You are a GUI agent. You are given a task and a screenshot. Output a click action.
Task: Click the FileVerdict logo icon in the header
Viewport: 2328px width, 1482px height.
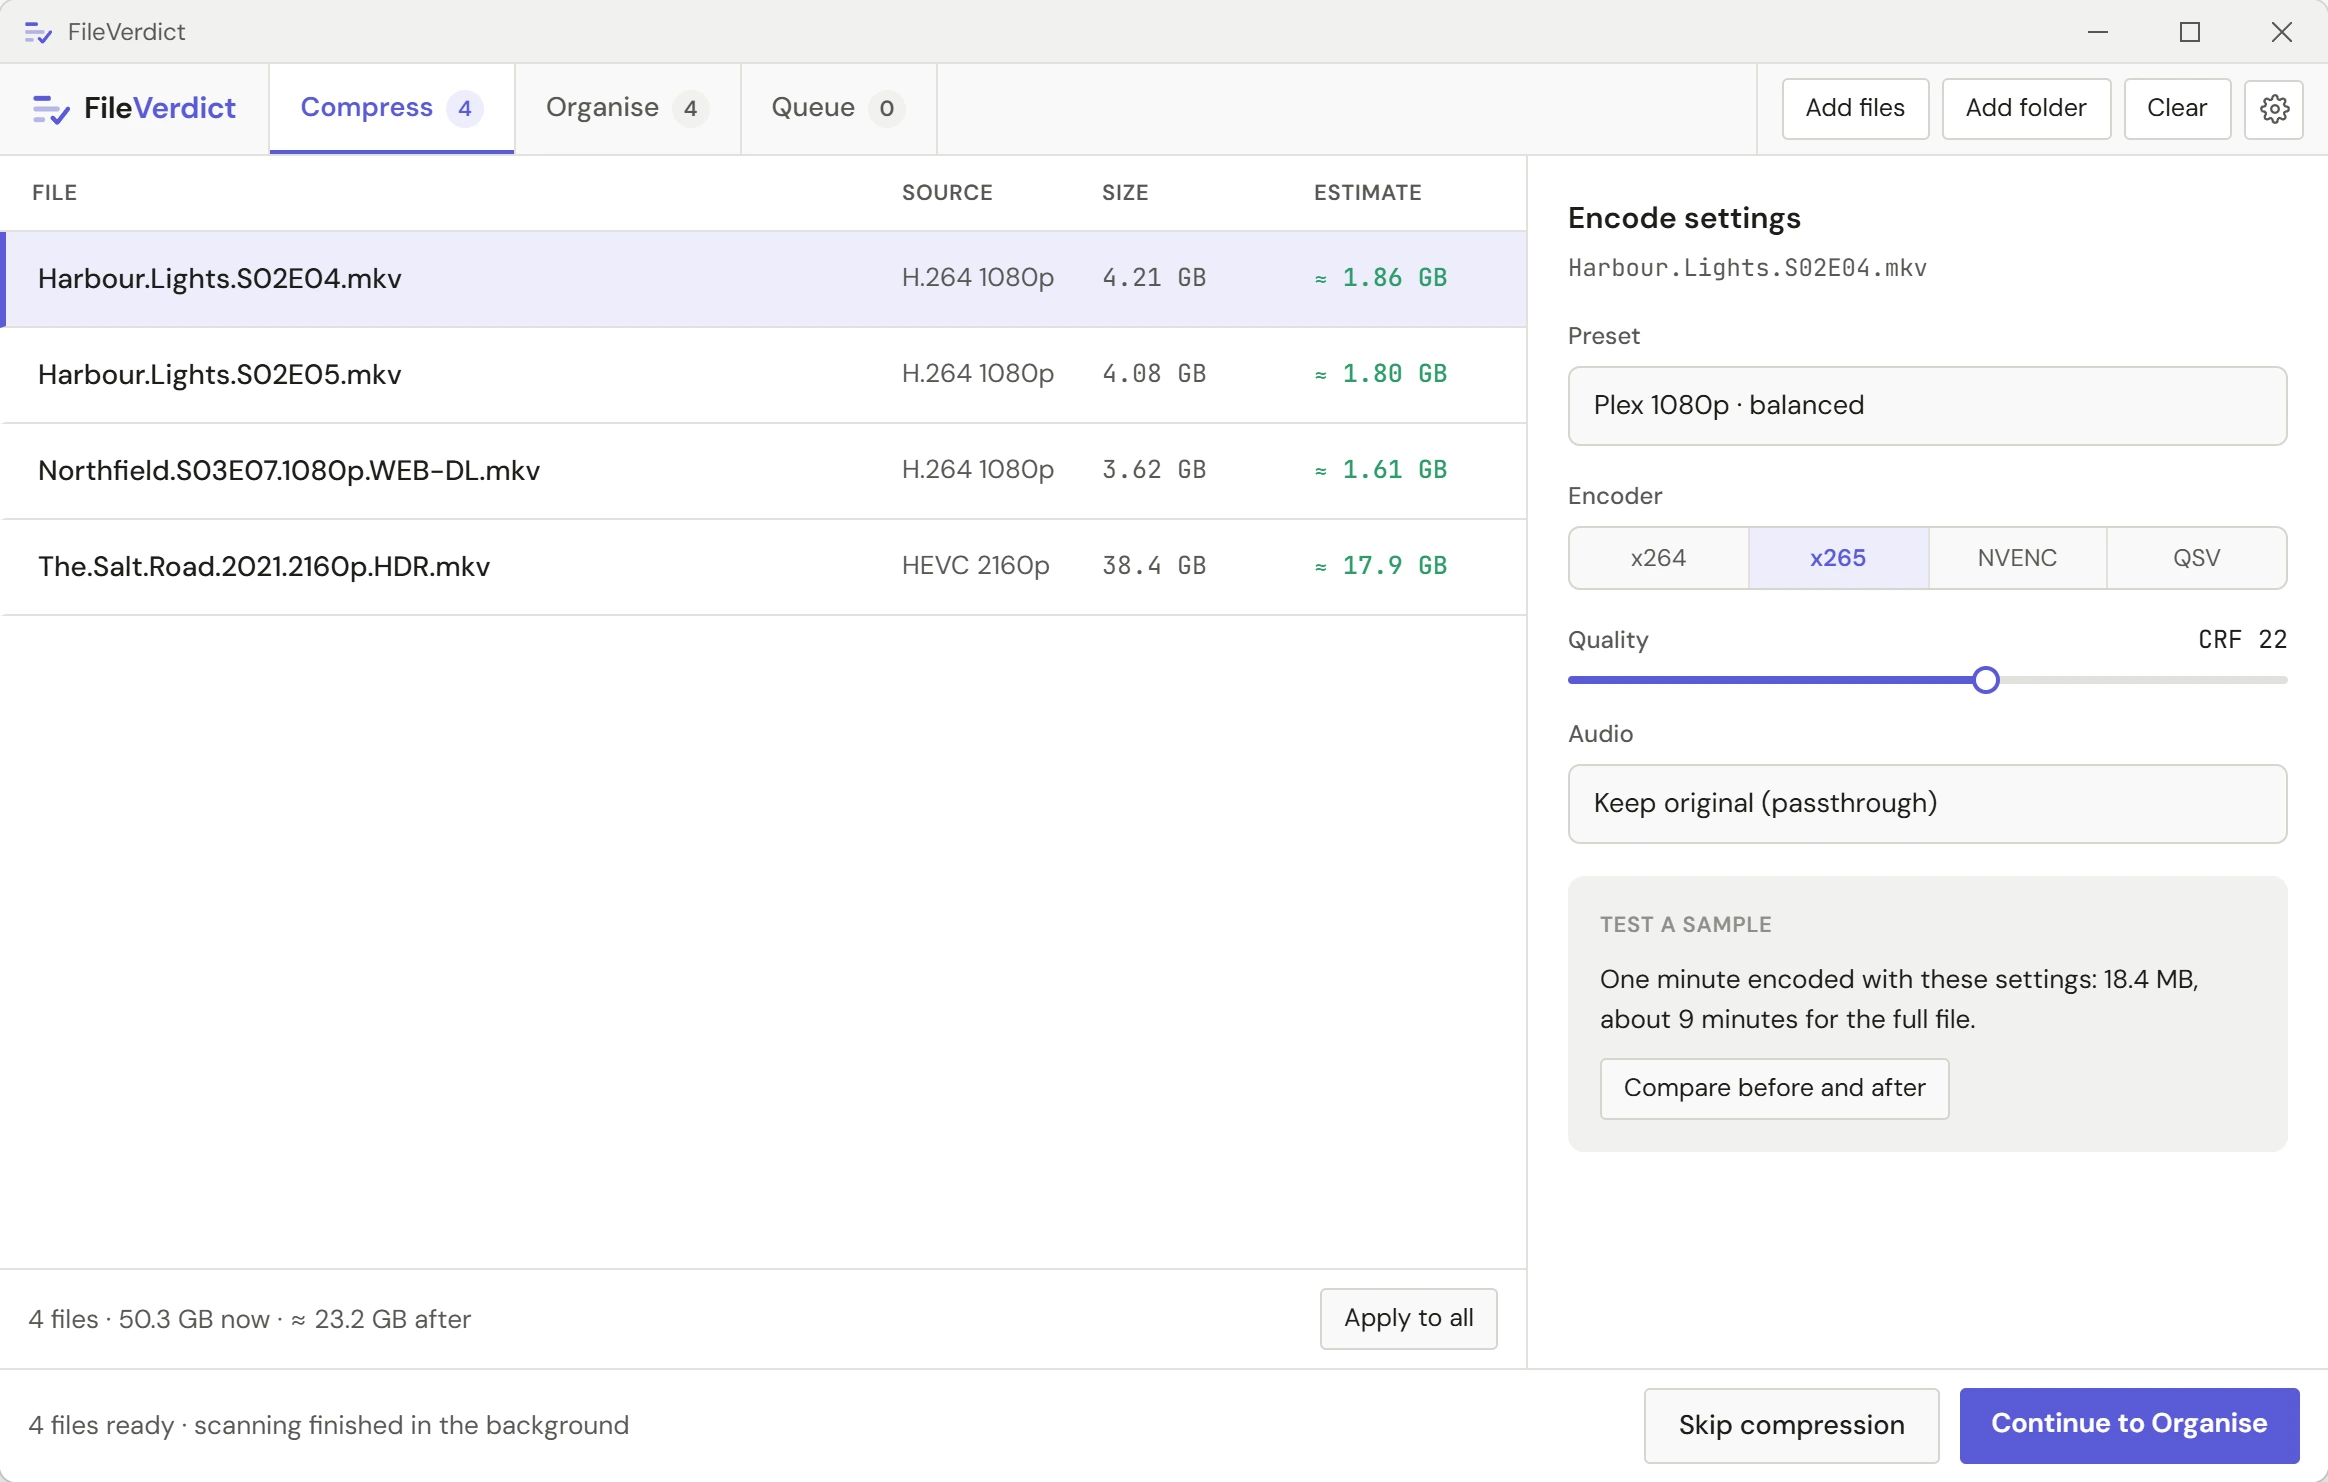[51, 109]
